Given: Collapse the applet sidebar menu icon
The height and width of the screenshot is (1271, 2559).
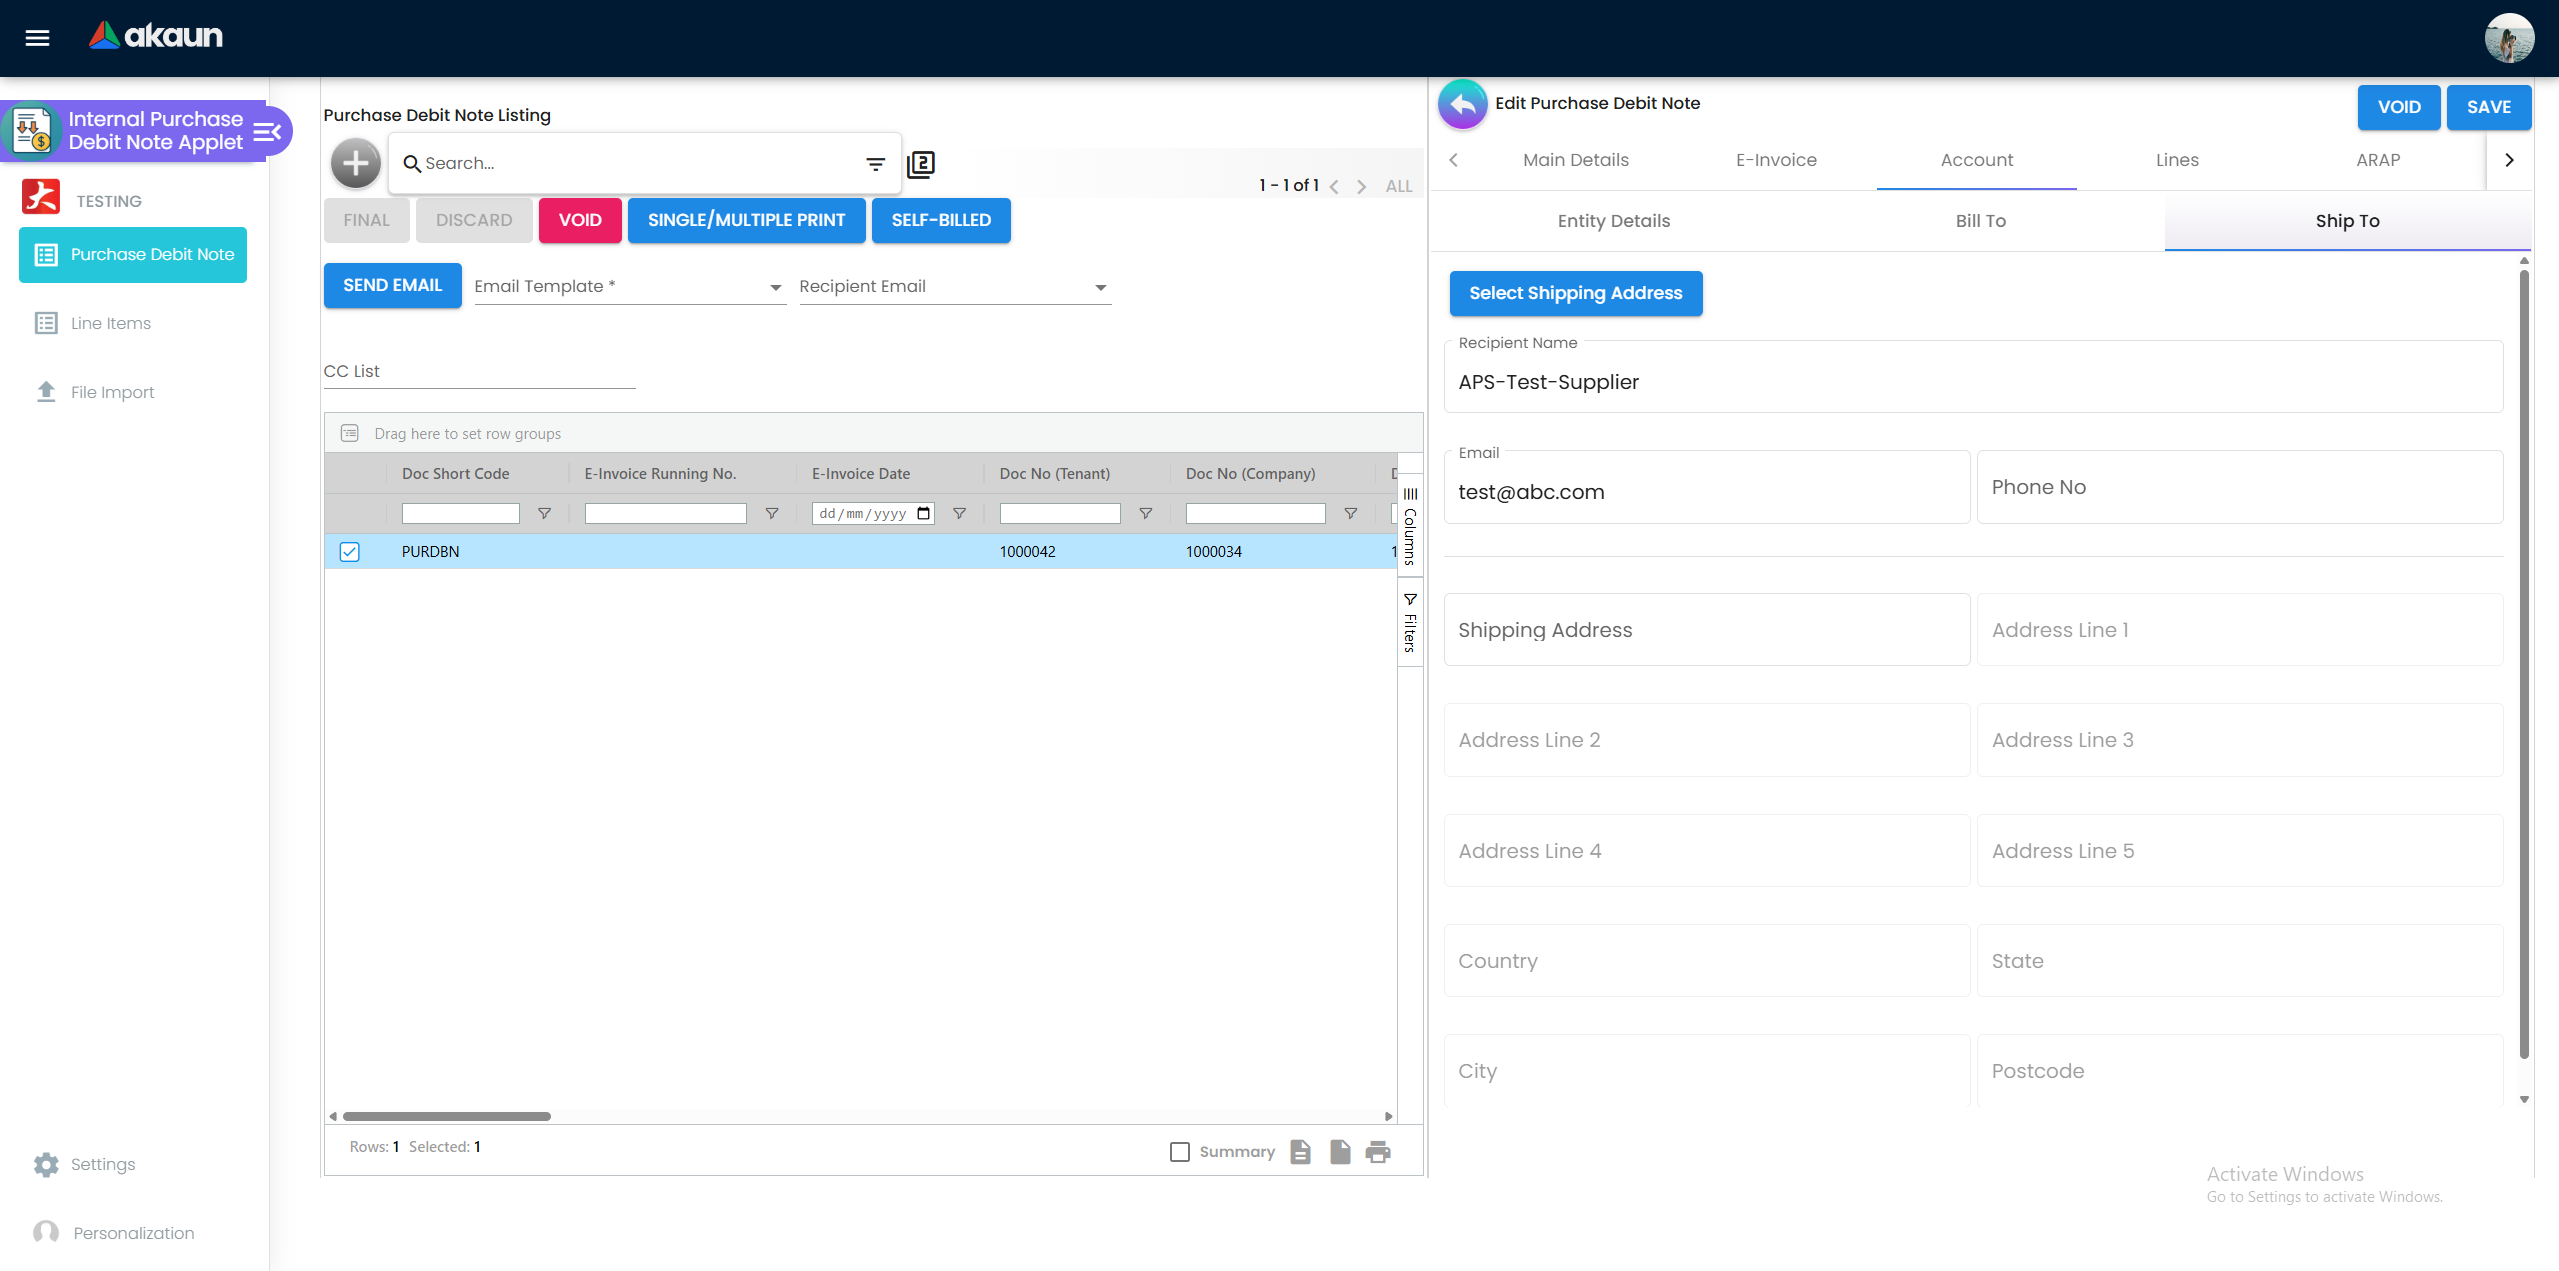Looking at the screenshot, I should click(x=267, y=132).
